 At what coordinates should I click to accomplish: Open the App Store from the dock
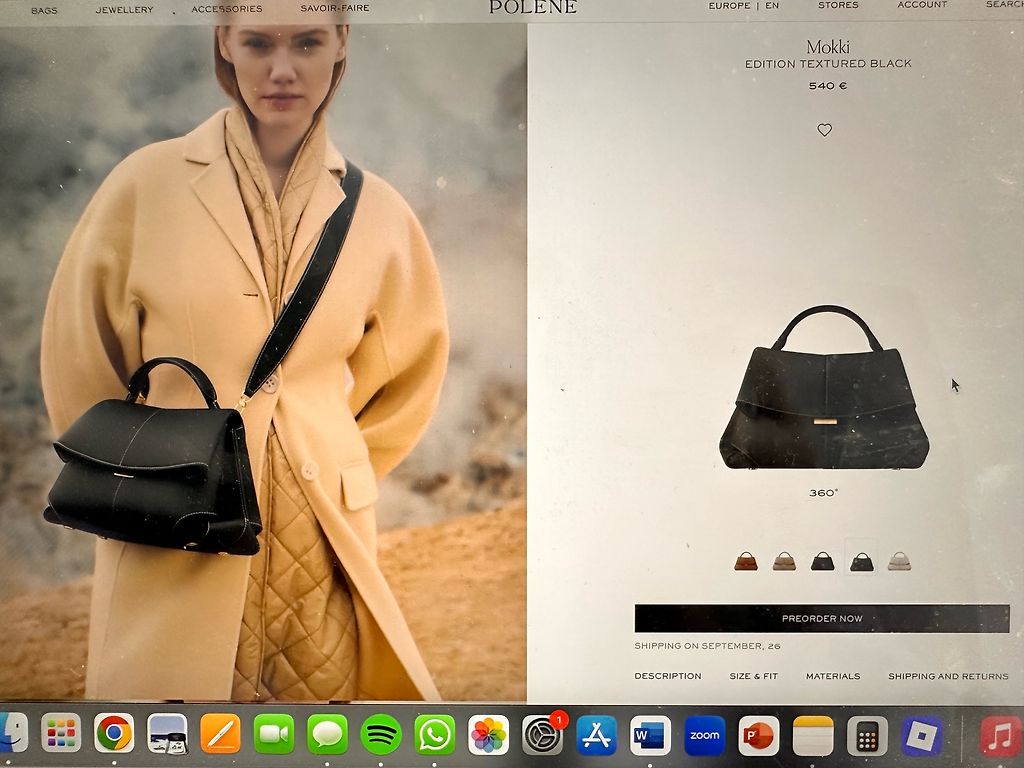tap(596, 735)
